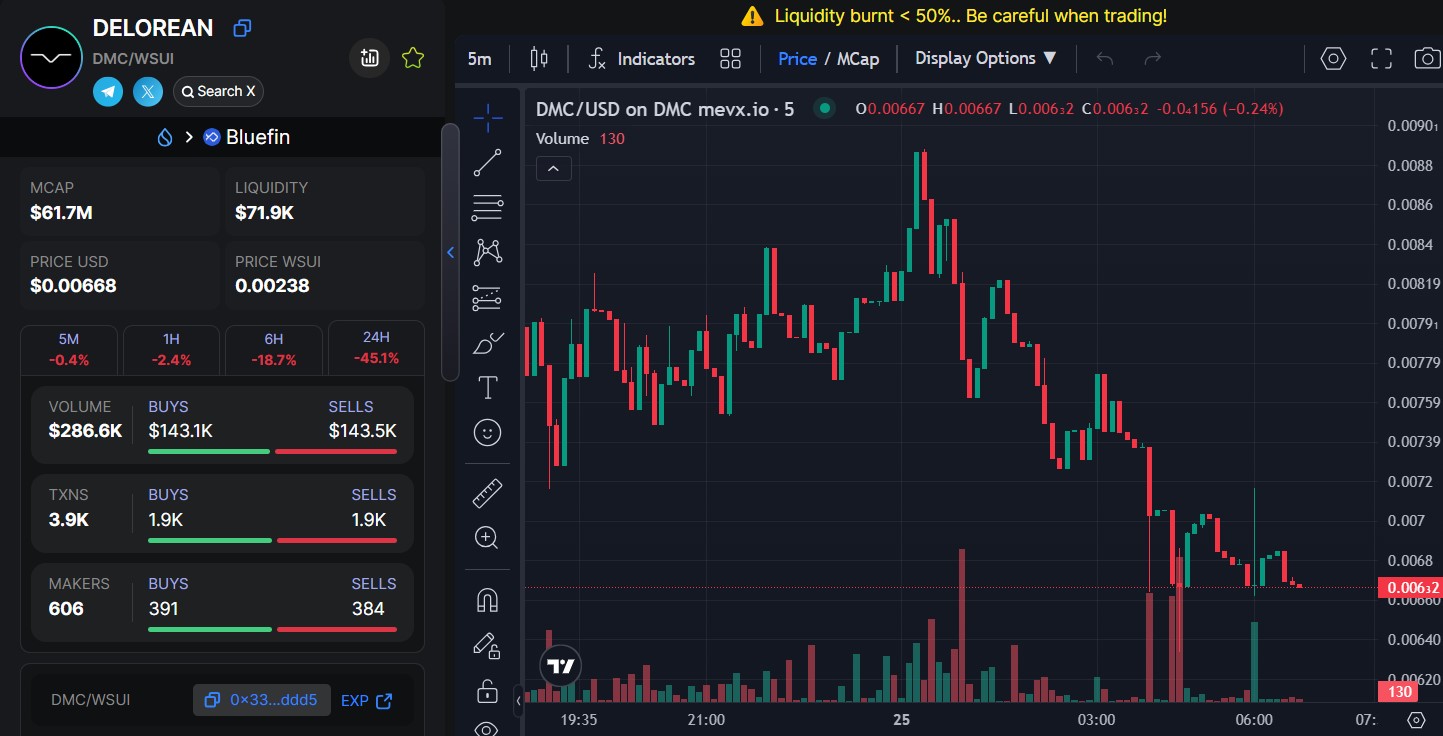Click the chart snapshot camera icon
This screenshot has width=1443, height=736.
[x=1427, y=59]
